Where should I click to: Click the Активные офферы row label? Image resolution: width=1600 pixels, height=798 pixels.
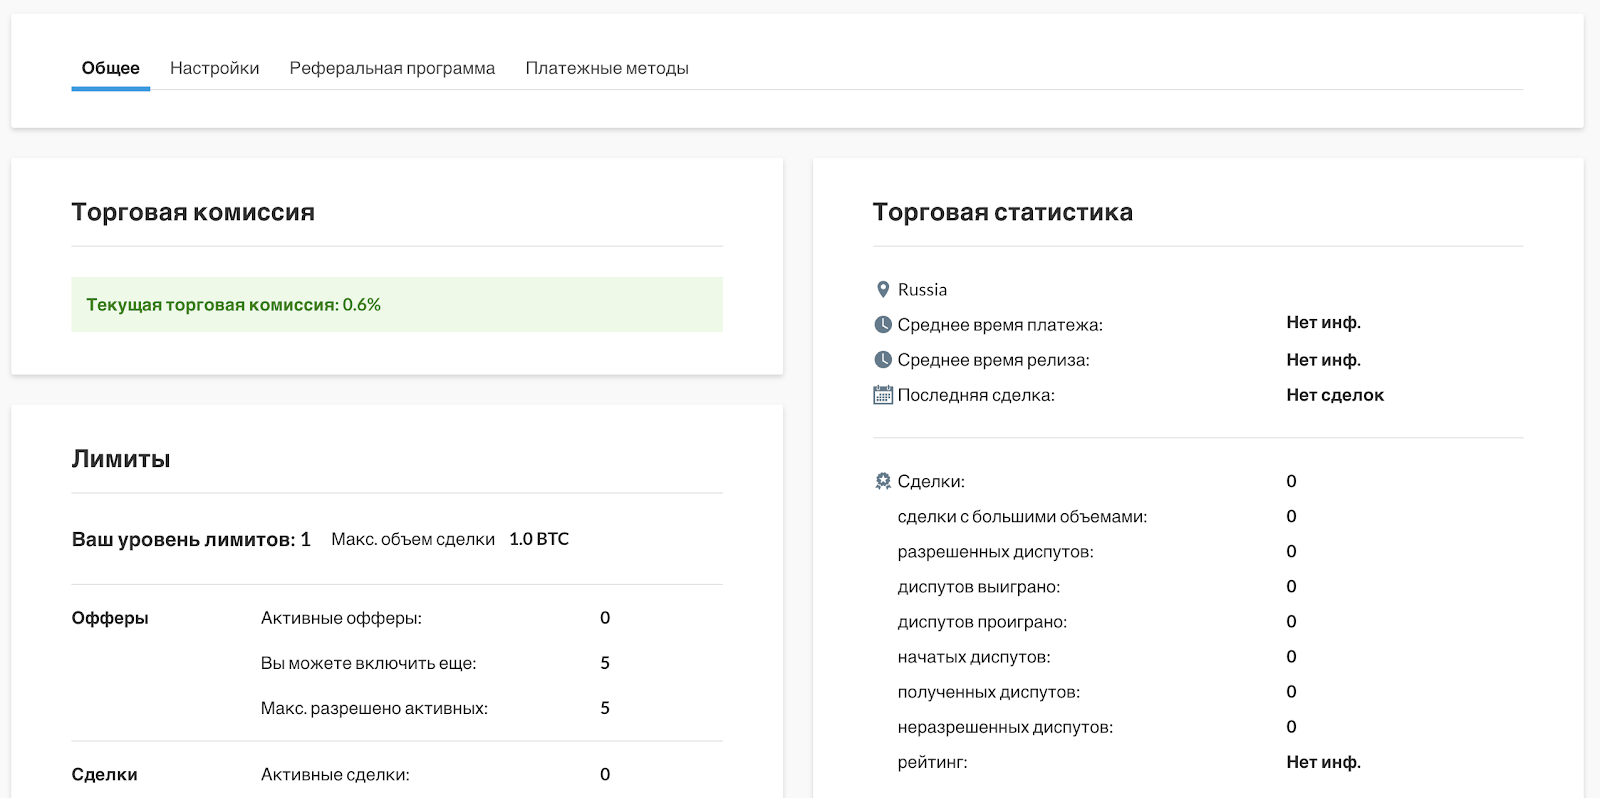(x=341, y=618)
